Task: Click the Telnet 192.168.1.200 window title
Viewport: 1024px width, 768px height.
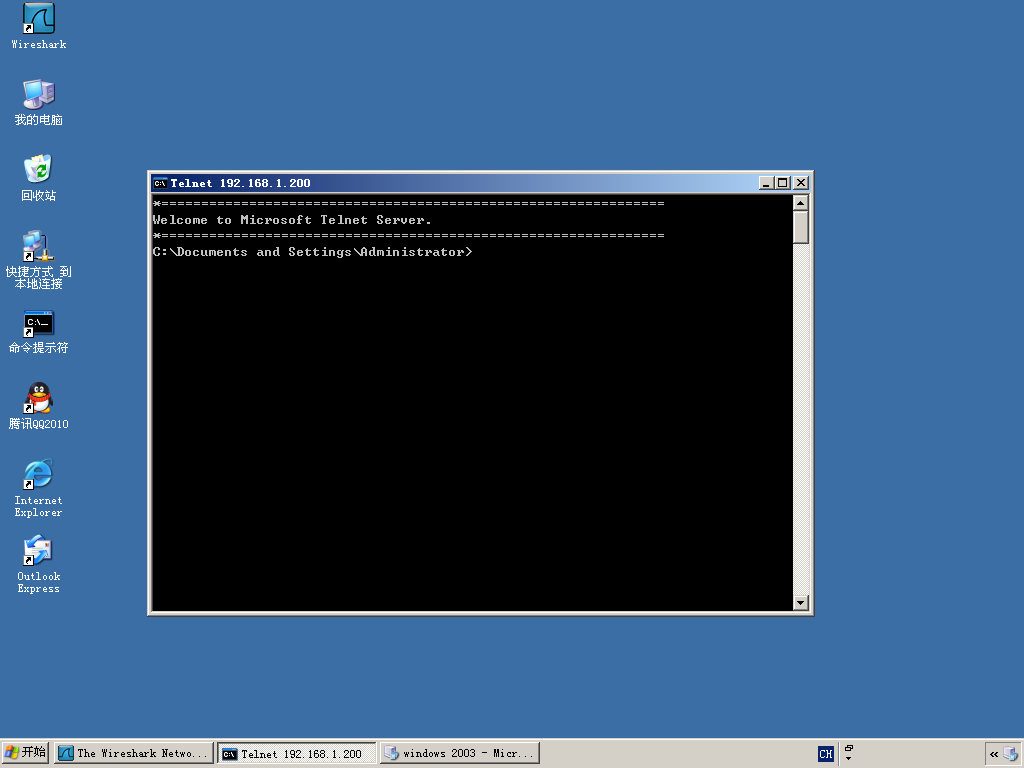Action: [x=240, y=184]
